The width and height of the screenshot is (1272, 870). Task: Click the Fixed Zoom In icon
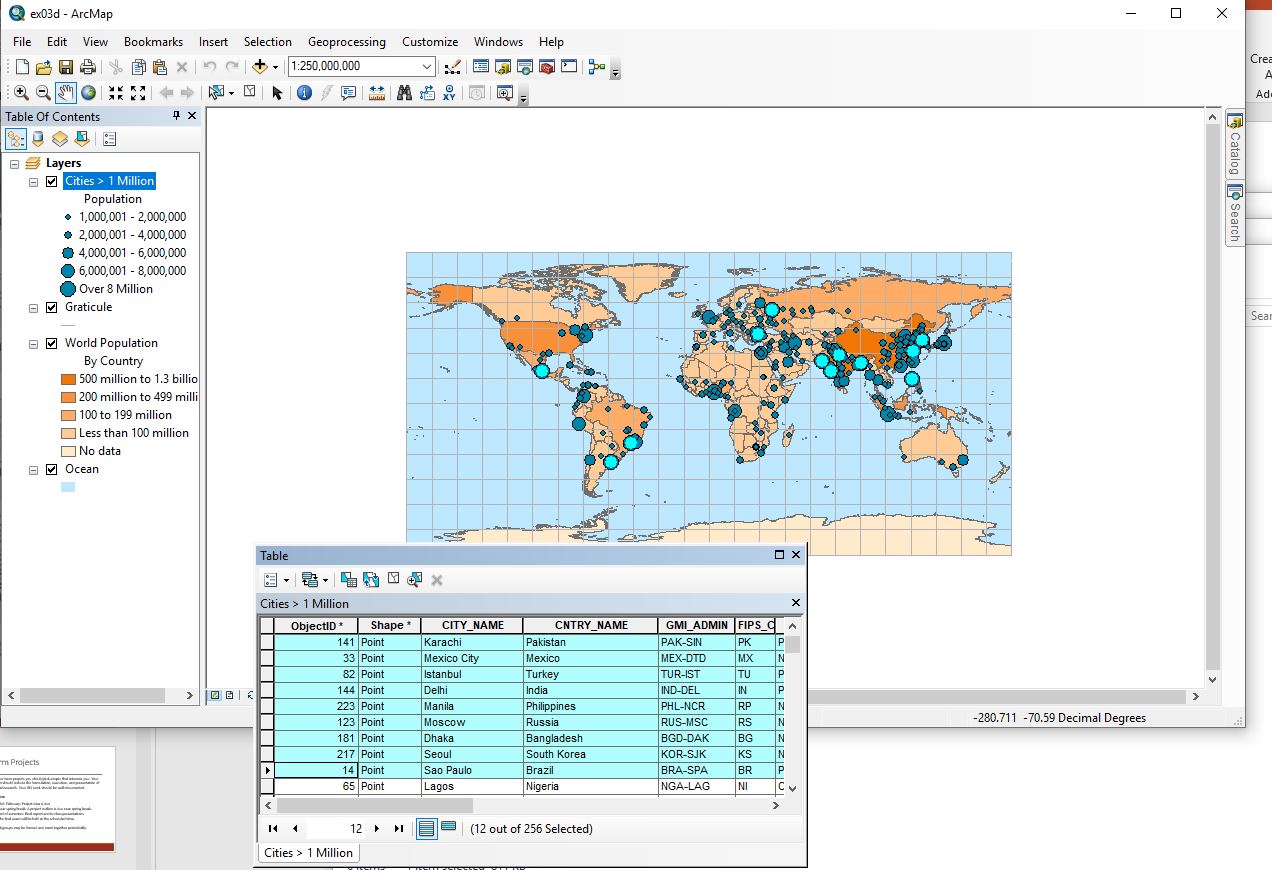(116, 92)
